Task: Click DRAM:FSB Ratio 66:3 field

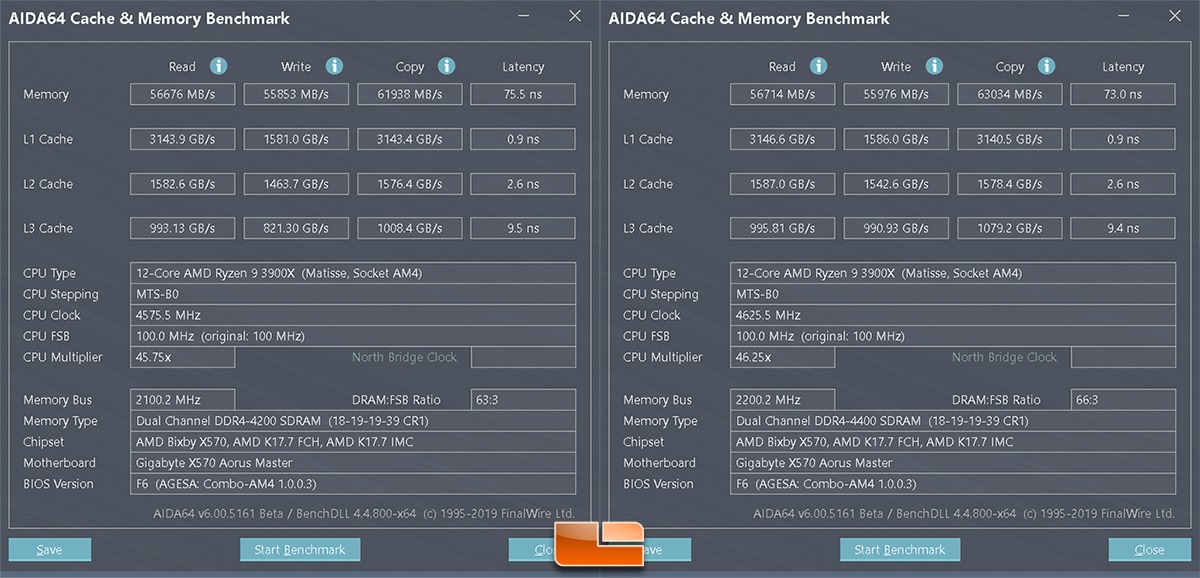Action: pos(1123,399)
